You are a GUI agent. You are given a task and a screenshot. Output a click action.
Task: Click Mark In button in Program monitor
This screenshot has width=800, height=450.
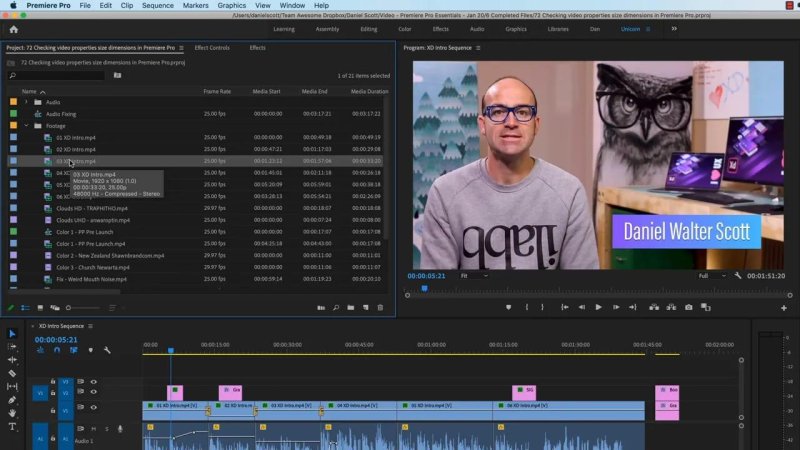click(x=527, y=307)
